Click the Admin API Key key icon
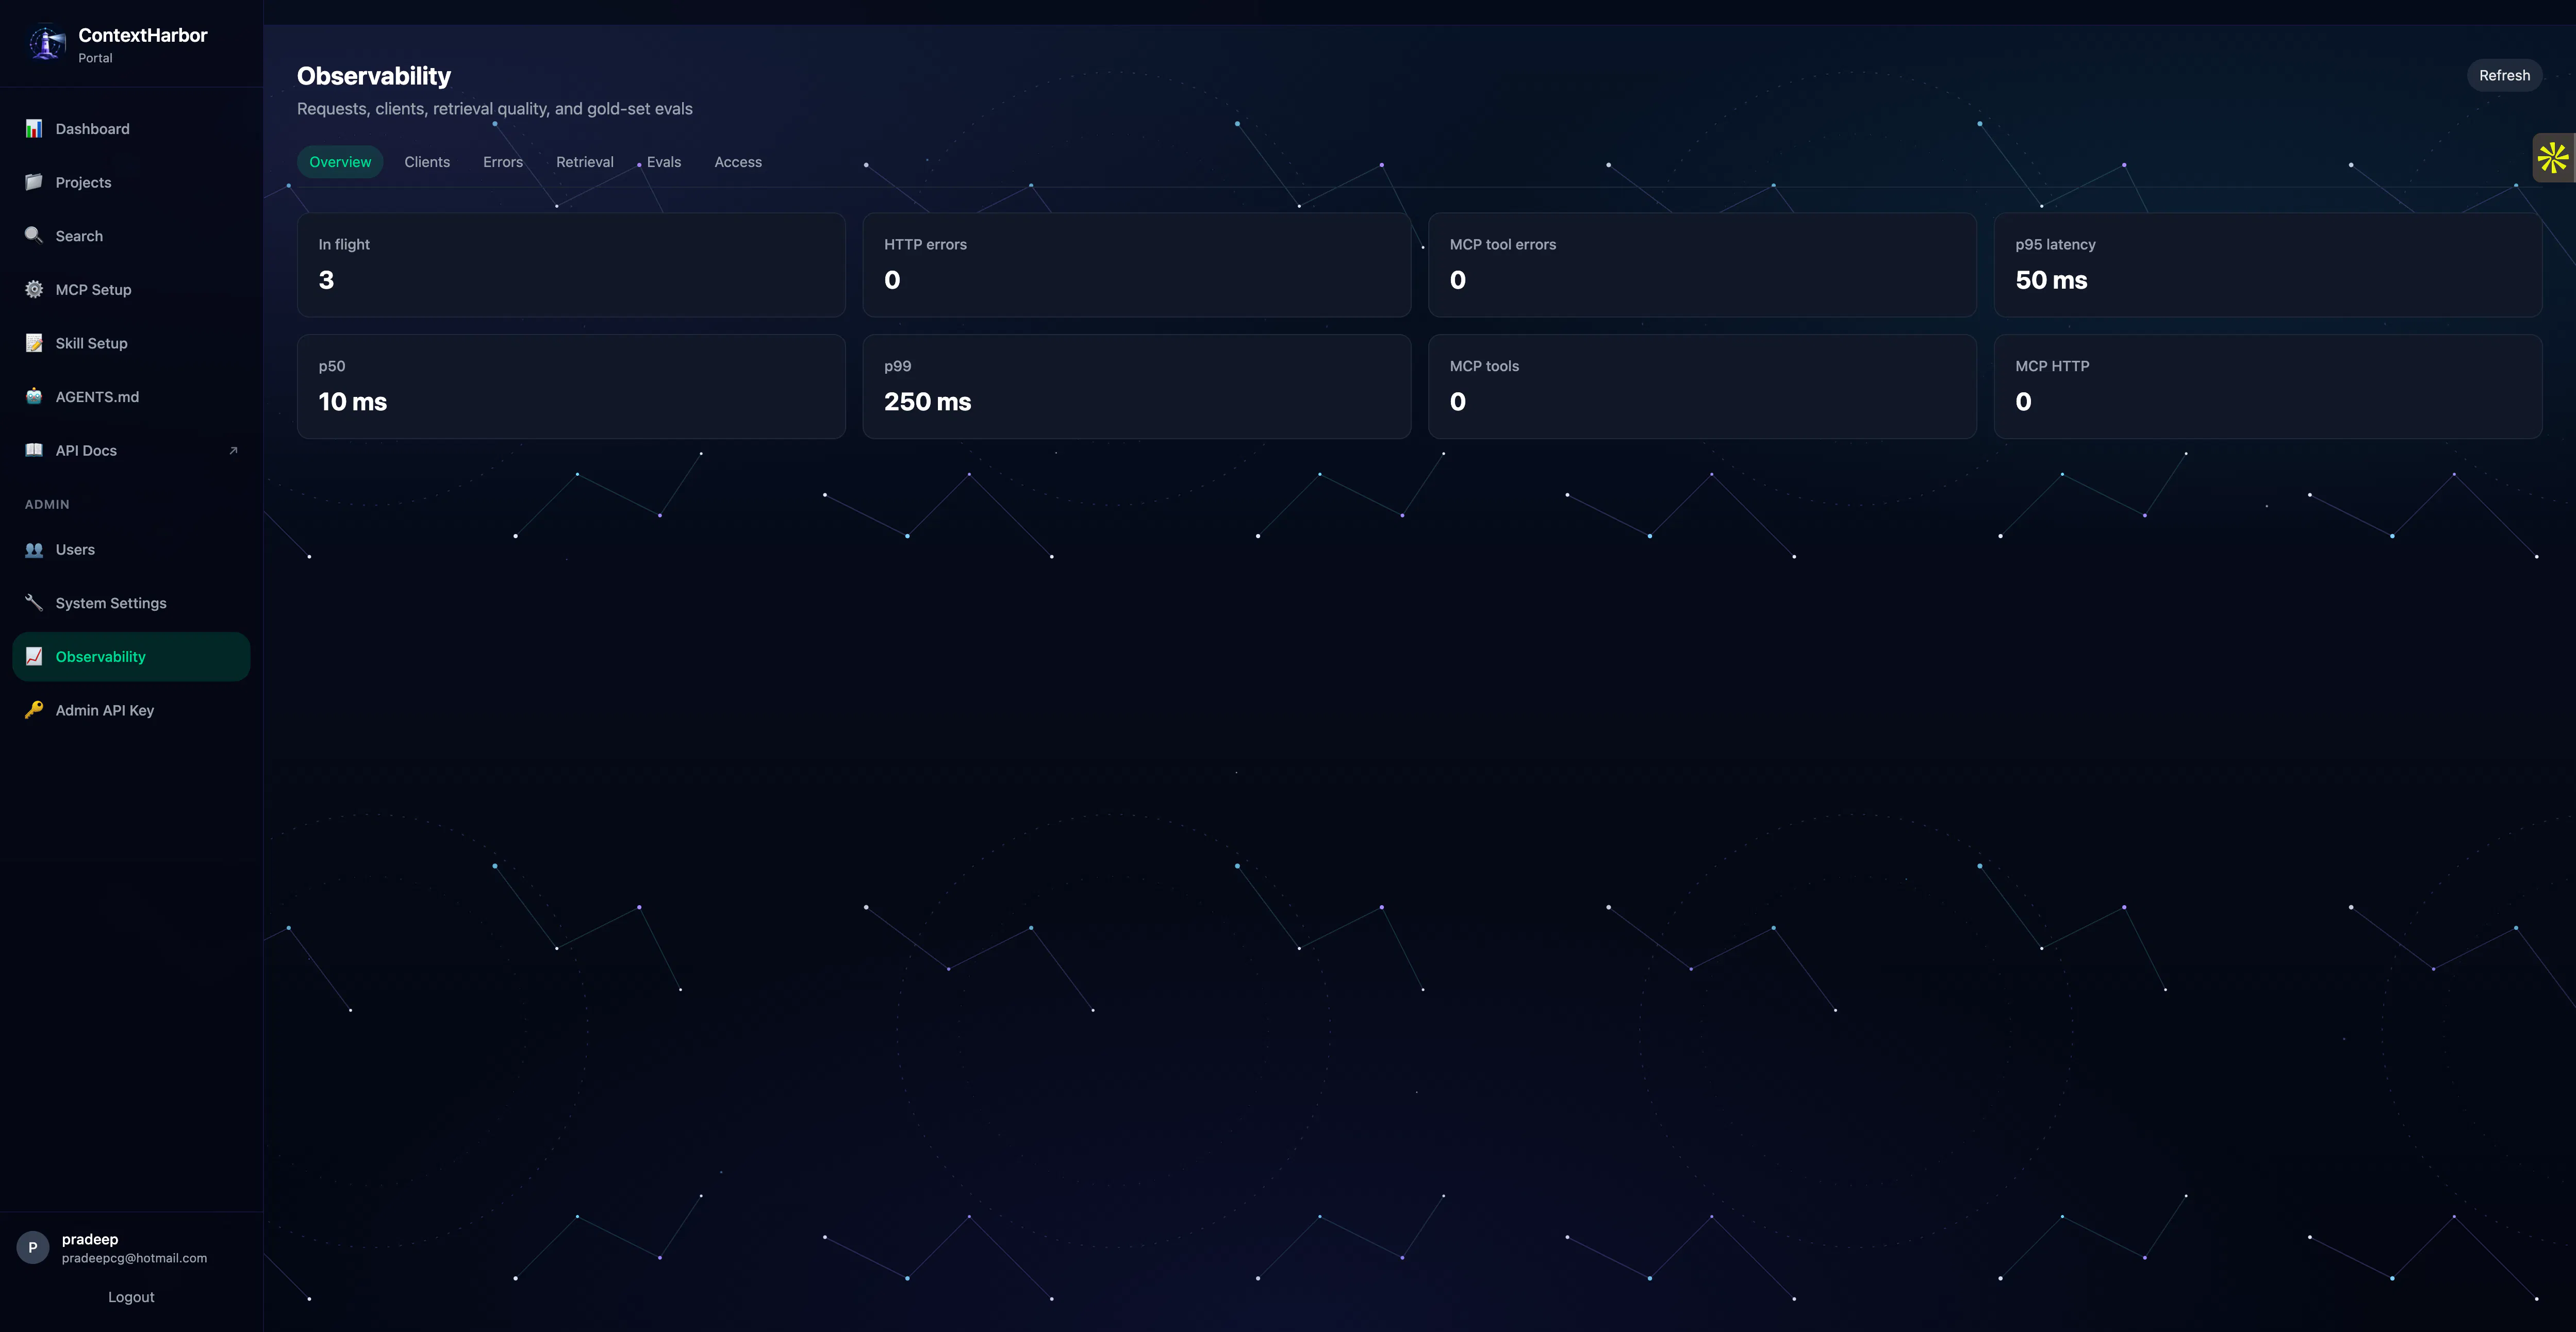Image resolution: width=2576 pixels, height=1332 pixels. click(34, 710)
